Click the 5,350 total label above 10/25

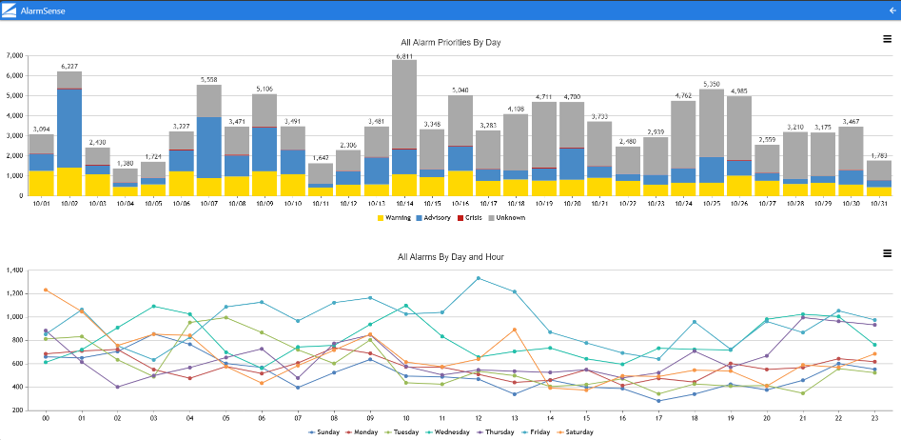711,84
